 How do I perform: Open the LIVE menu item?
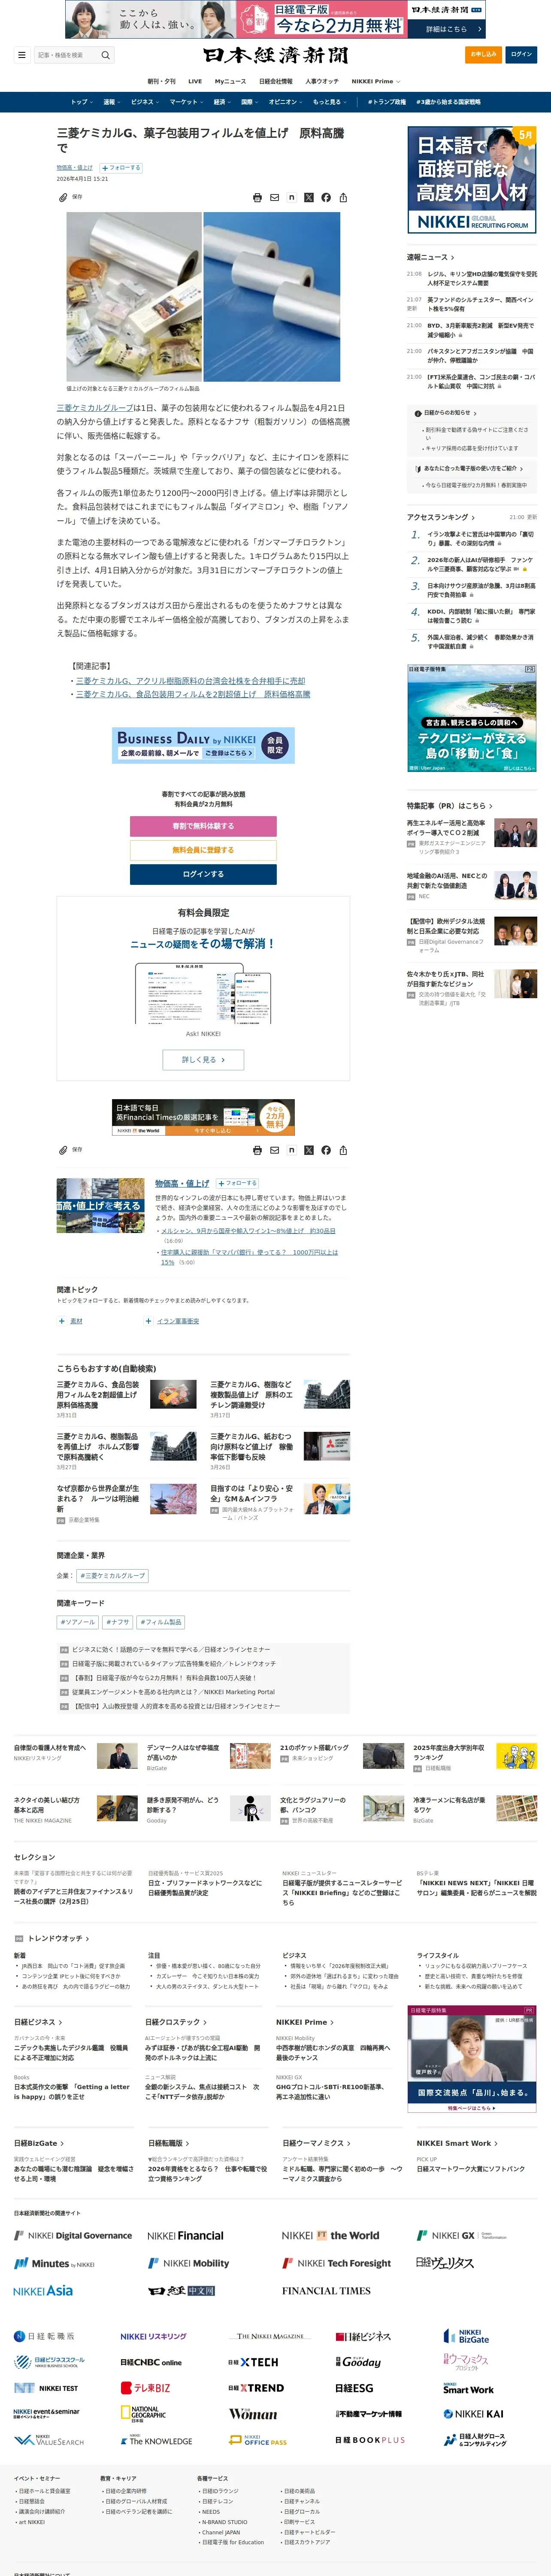point(195,81)
